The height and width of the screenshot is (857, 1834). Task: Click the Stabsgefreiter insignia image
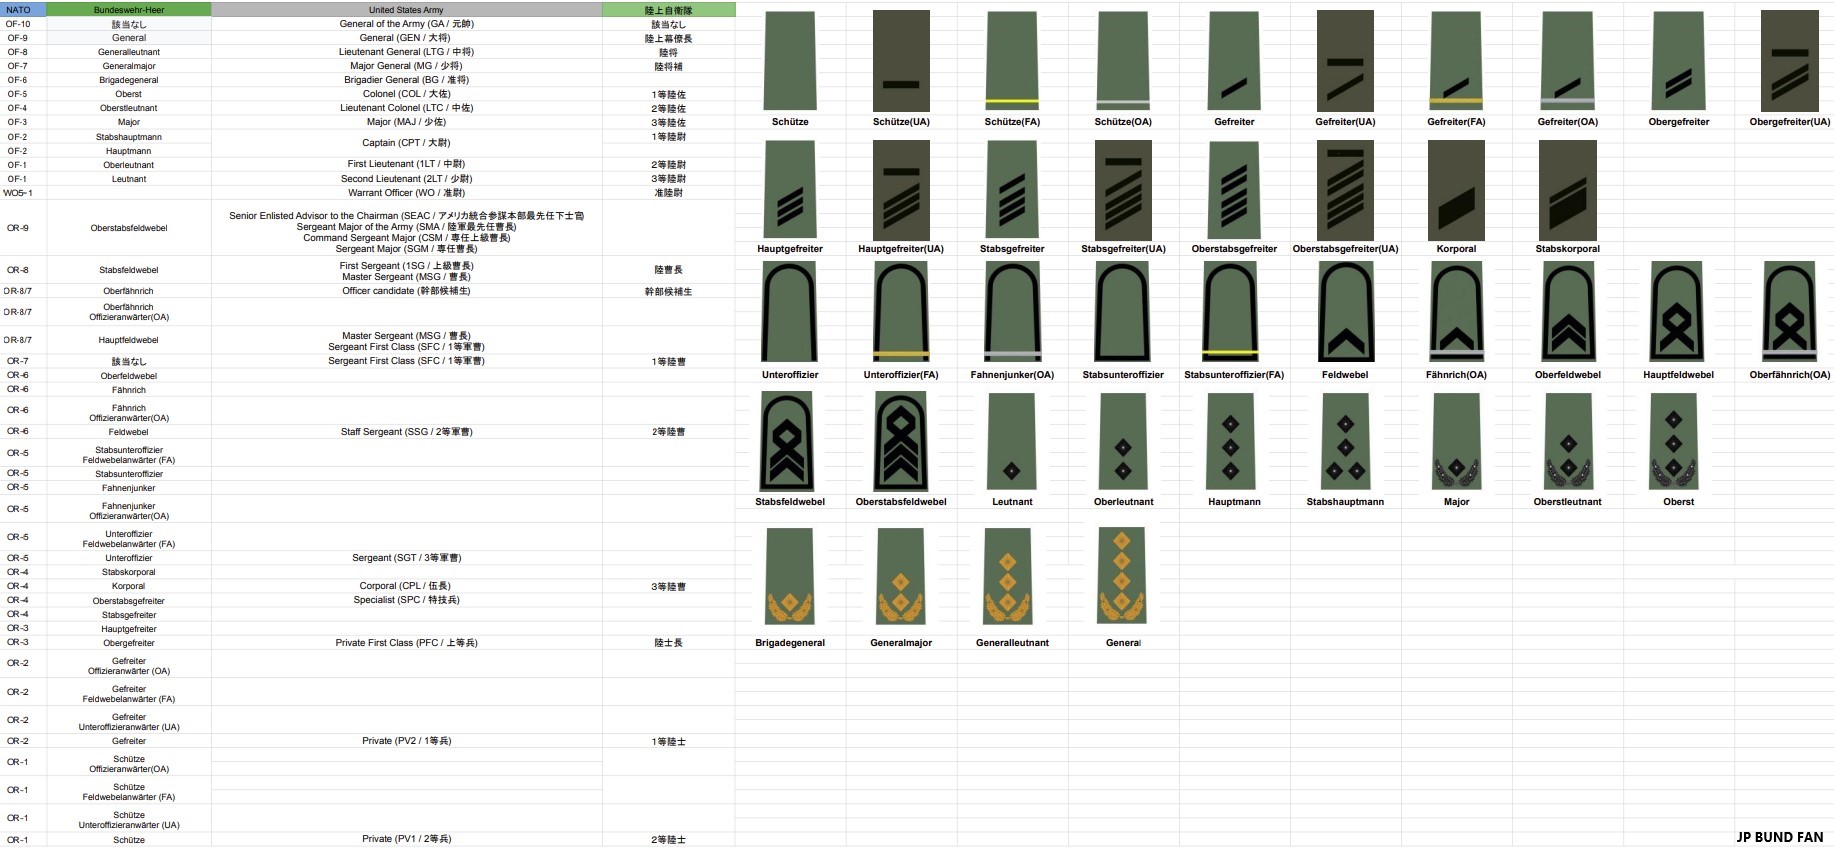tap(1012, 189)
